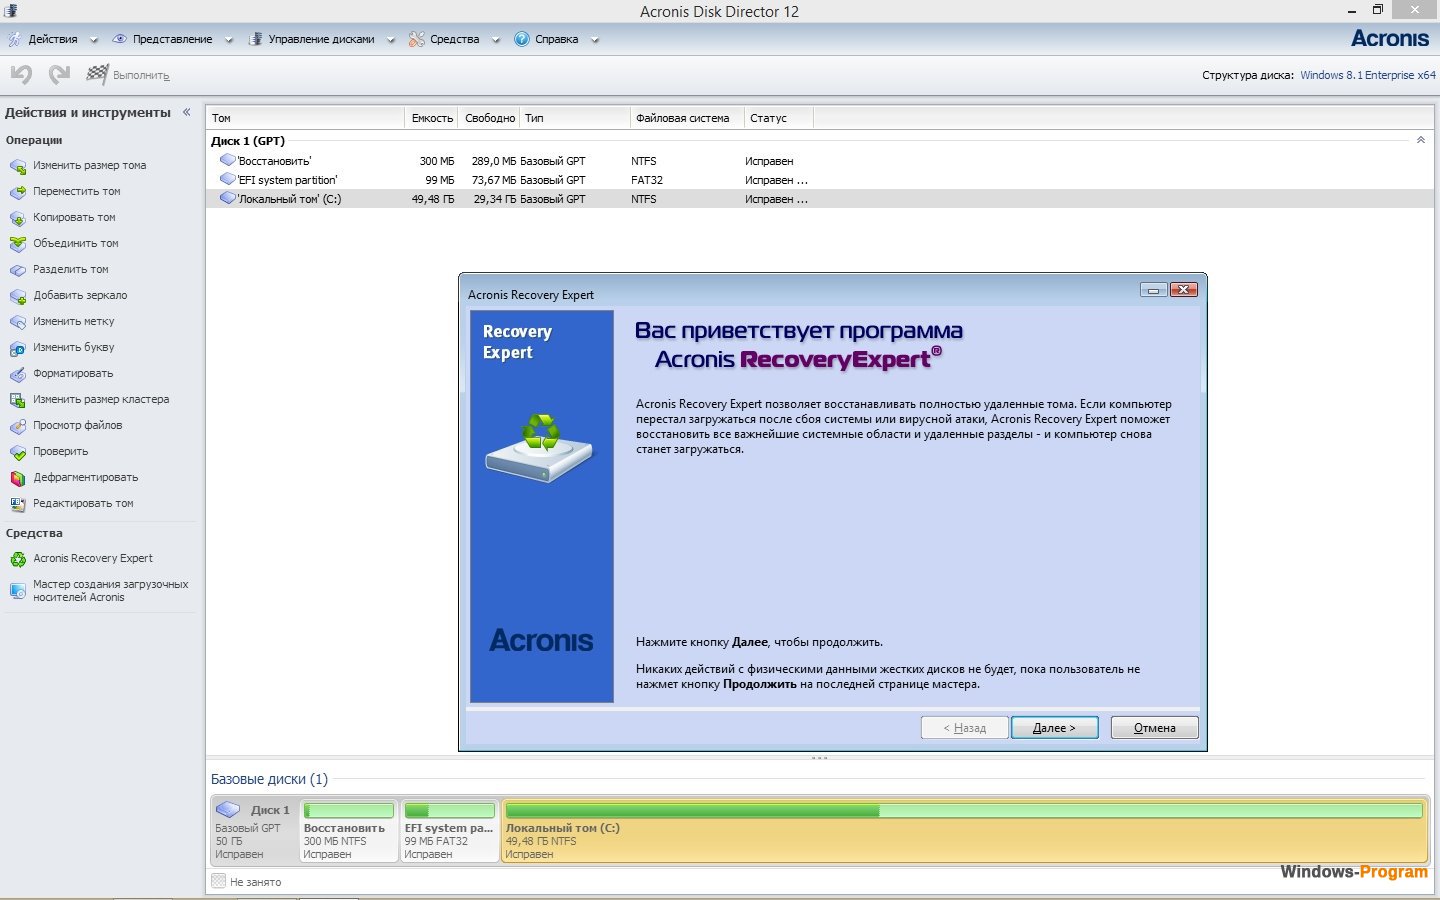Click the Дефрагментировать icon

(18, 478)
